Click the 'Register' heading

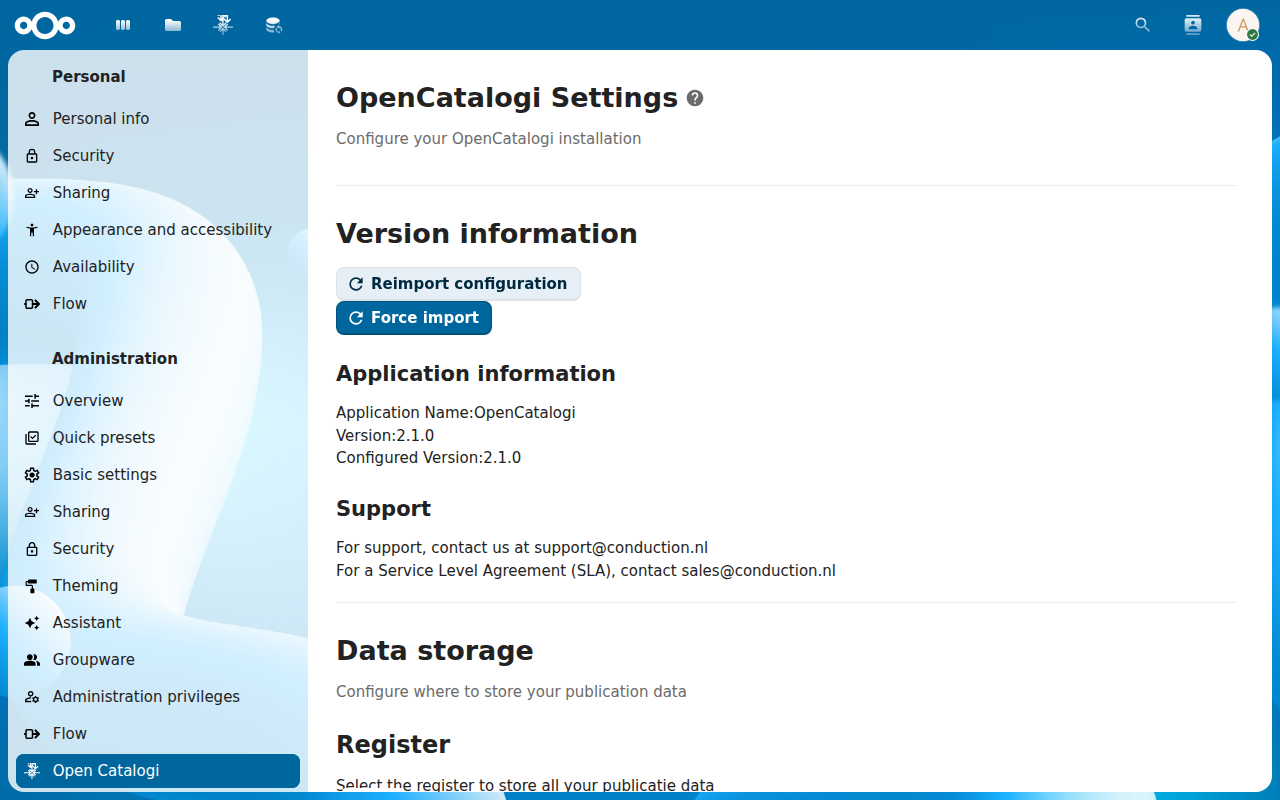[x=393, y=745]
